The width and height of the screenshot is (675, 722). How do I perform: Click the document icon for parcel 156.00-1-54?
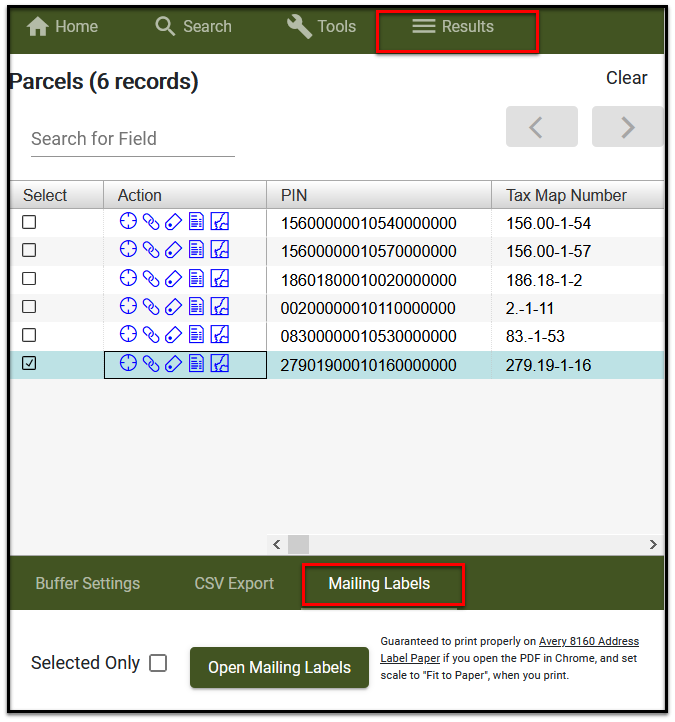[x=196, y=222]
